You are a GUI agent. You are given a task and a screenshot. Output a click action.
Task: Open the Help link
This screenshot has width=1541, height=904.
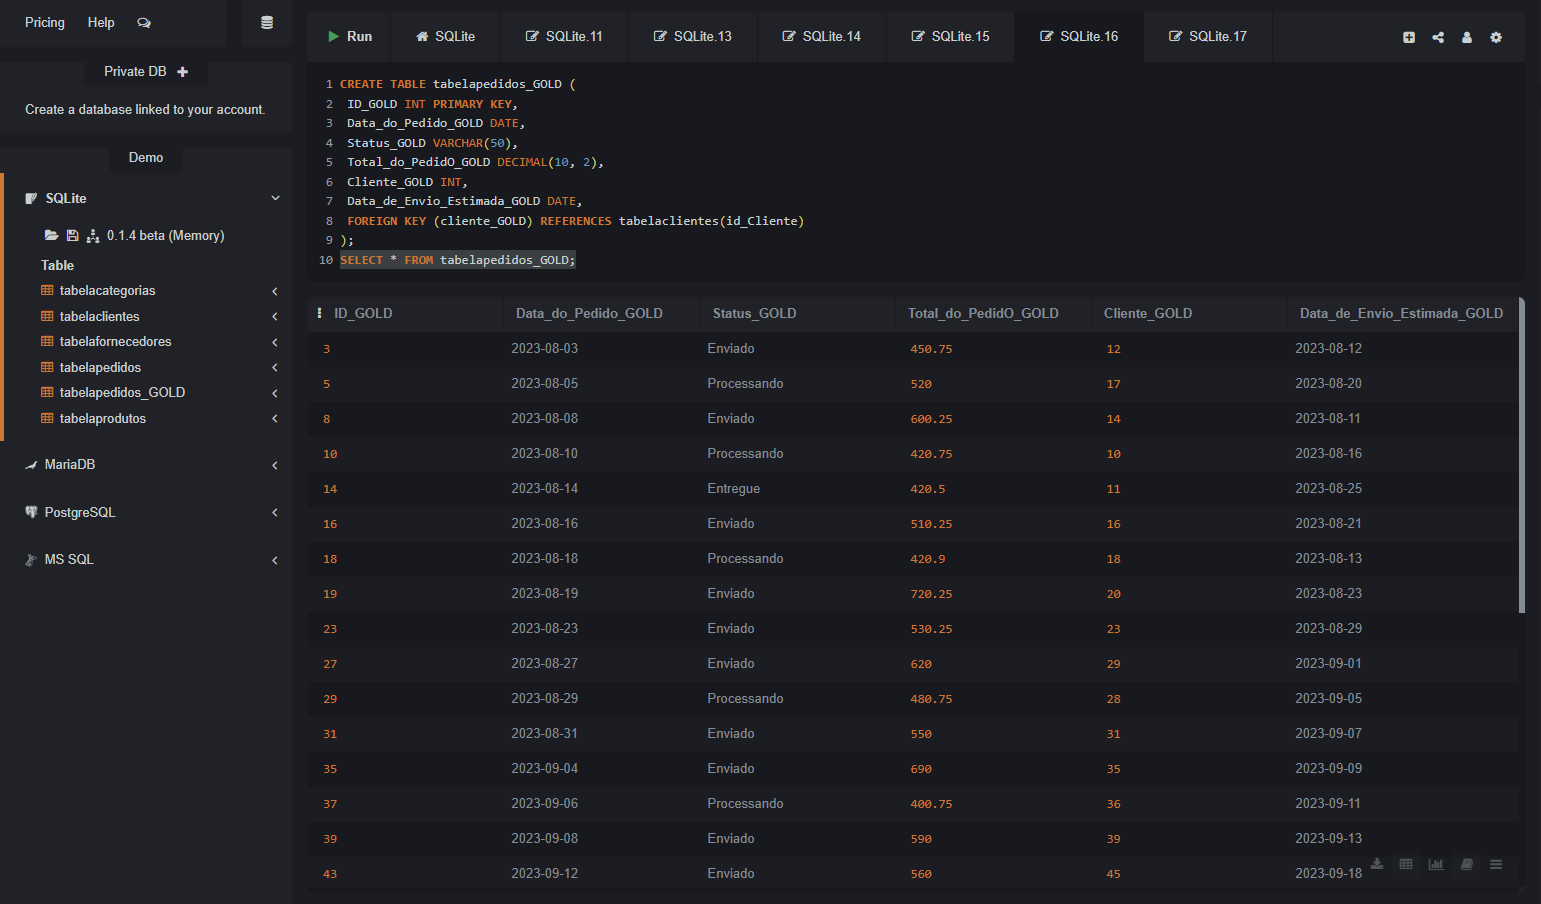pyautogui.click(x=101, y=23)
